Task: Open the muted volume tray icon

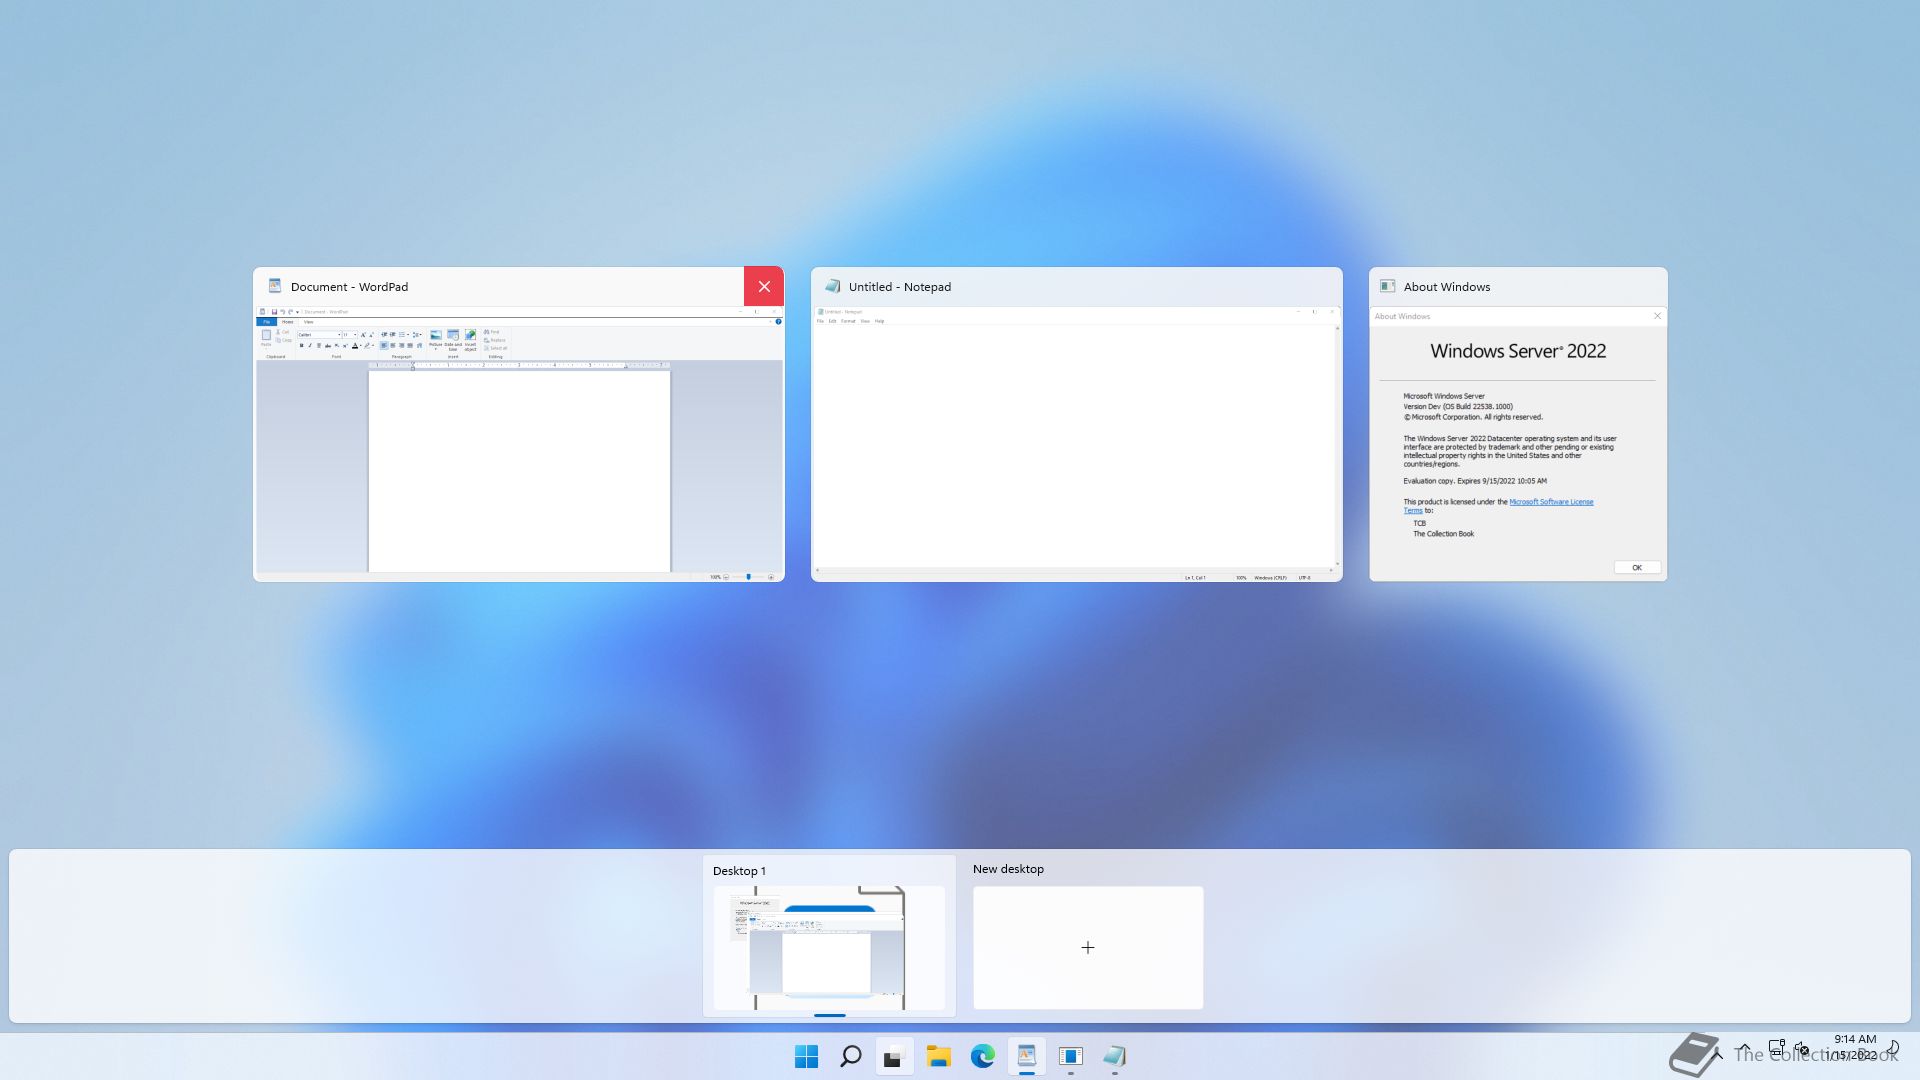Action: (1801, 1049)
